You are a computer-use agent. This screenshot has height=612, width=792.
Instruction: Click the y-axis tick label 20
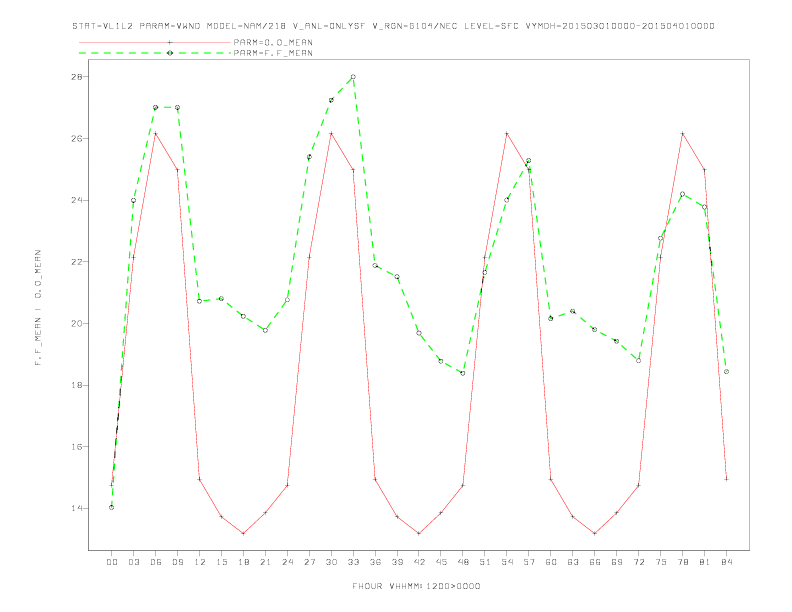point(76,323)
